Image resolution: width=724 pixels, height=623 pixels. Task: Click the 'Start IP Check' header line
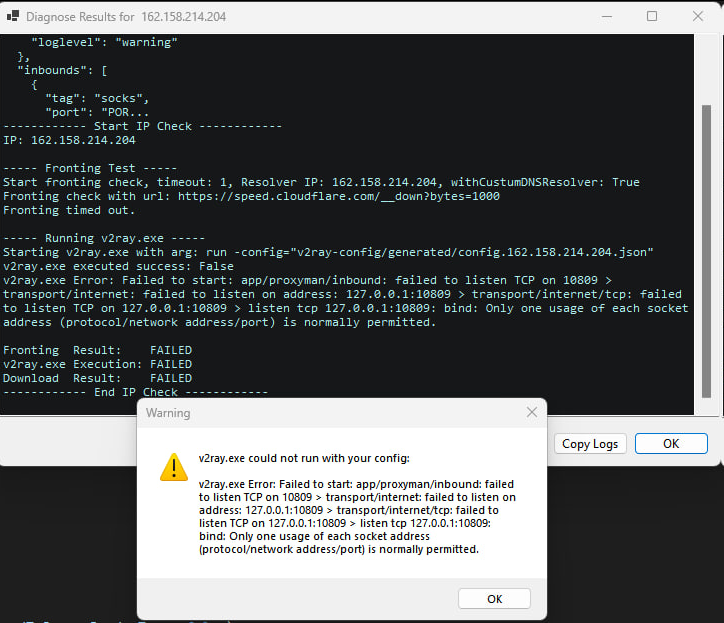click(142, 127)
